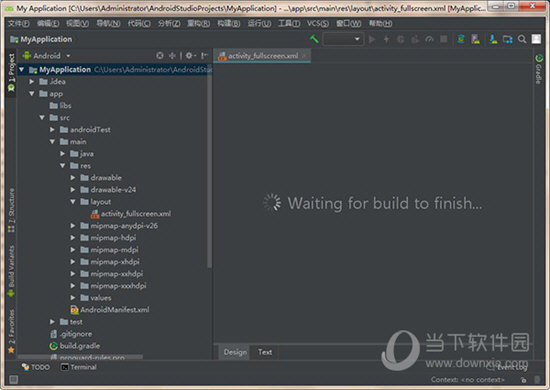Open the Project panel gear settings
The width and height of the screenshot is (550, 390).
click(190, 55)
